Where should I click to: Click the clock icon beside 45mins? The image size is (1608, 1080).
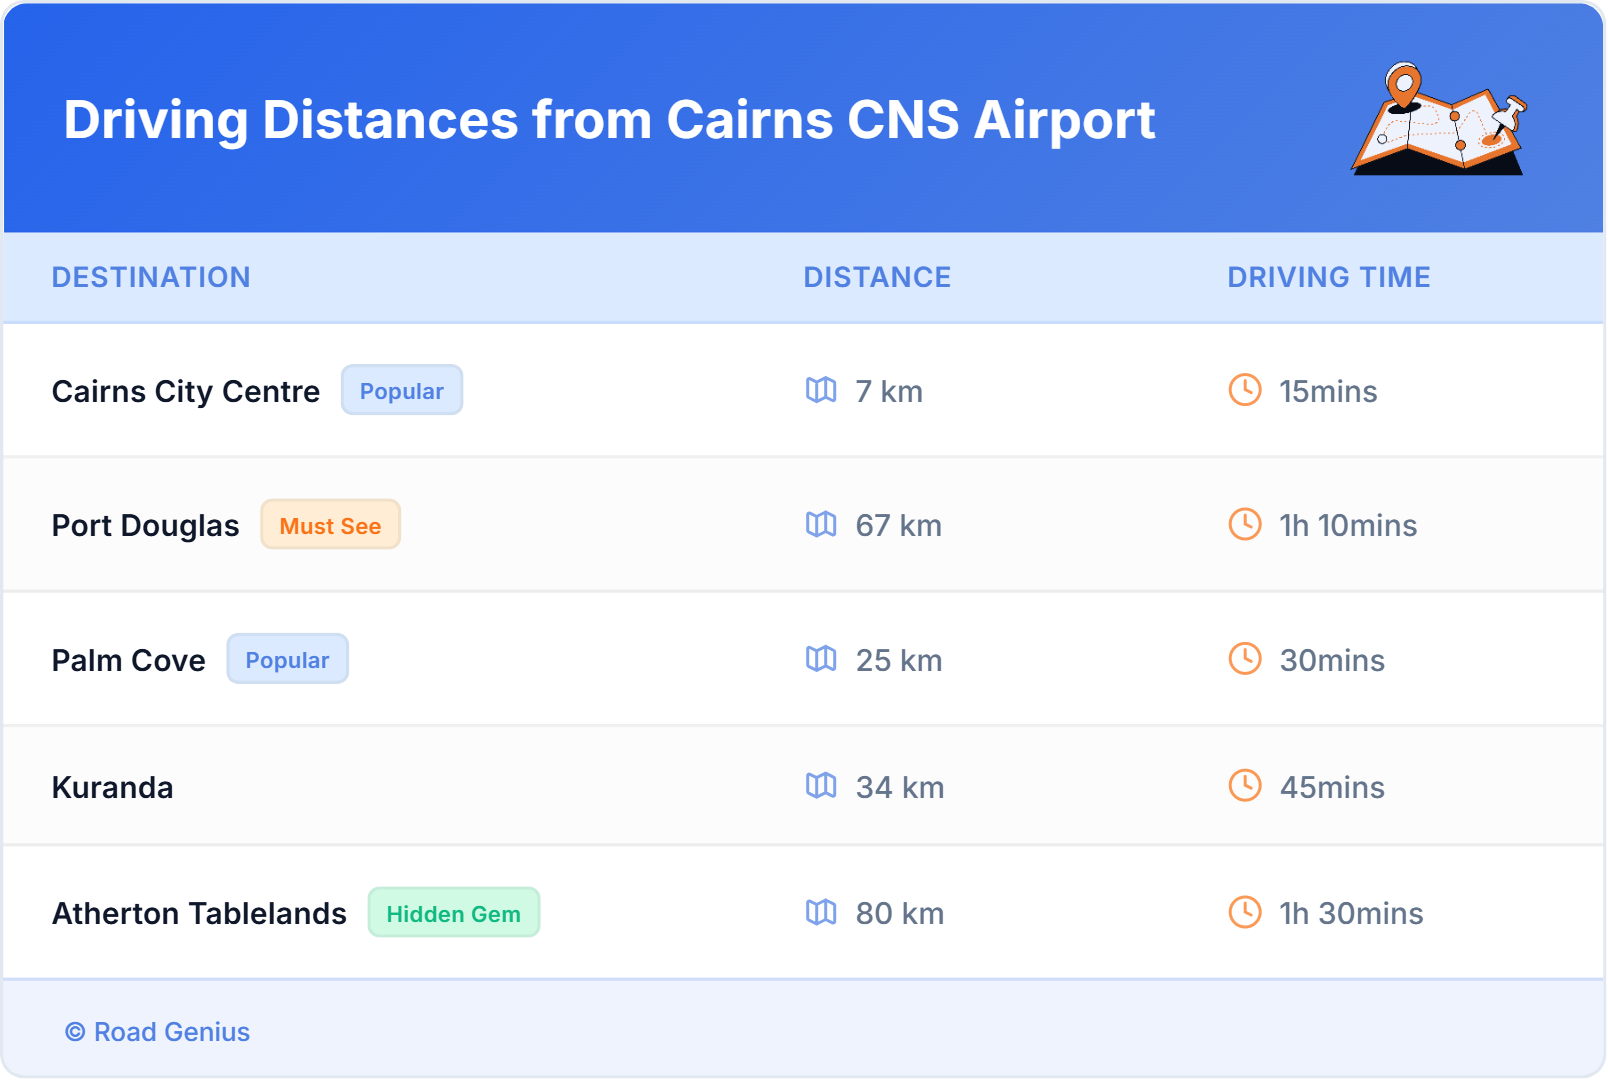pos(1245,786)
